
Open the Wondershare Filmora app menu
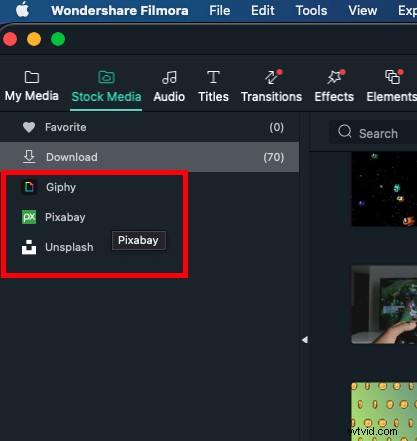coord(120,11)
